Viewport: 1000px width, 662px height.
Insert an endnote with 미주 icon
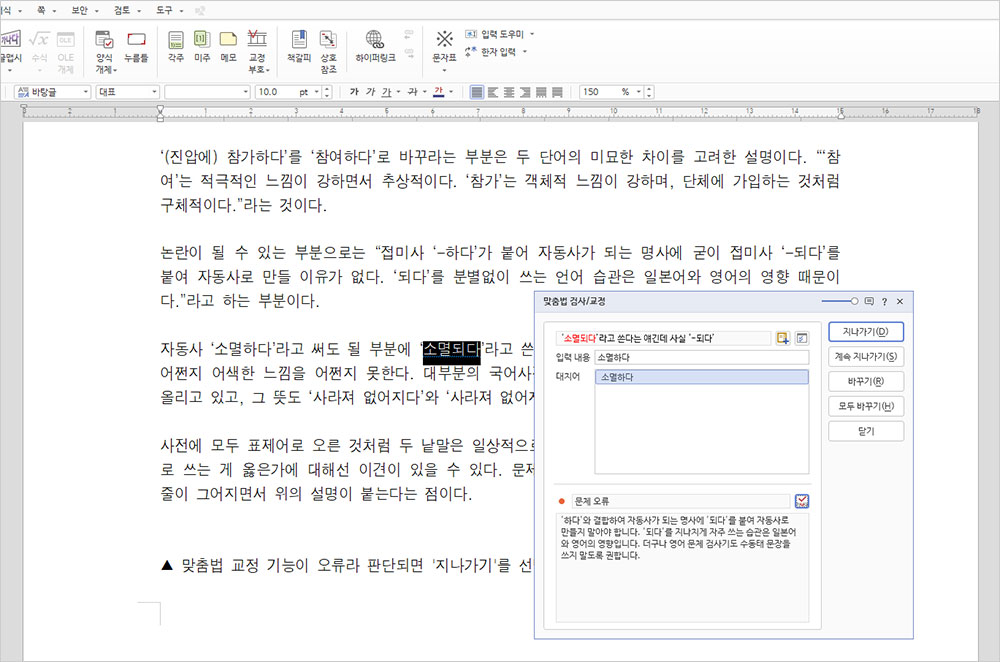pyautogui.click(x=202, y=46)
